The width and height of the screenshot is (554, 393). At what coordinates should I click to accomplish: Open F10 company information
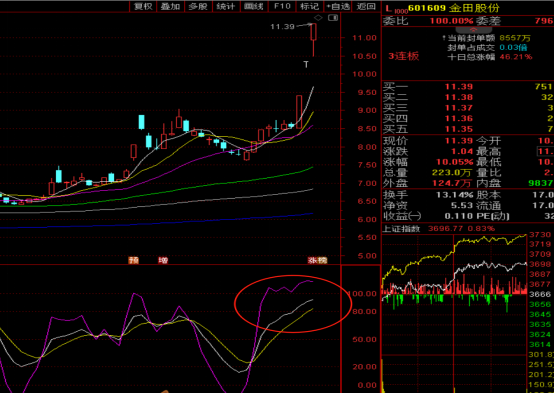pyautogui.click(x=282, y=6)
